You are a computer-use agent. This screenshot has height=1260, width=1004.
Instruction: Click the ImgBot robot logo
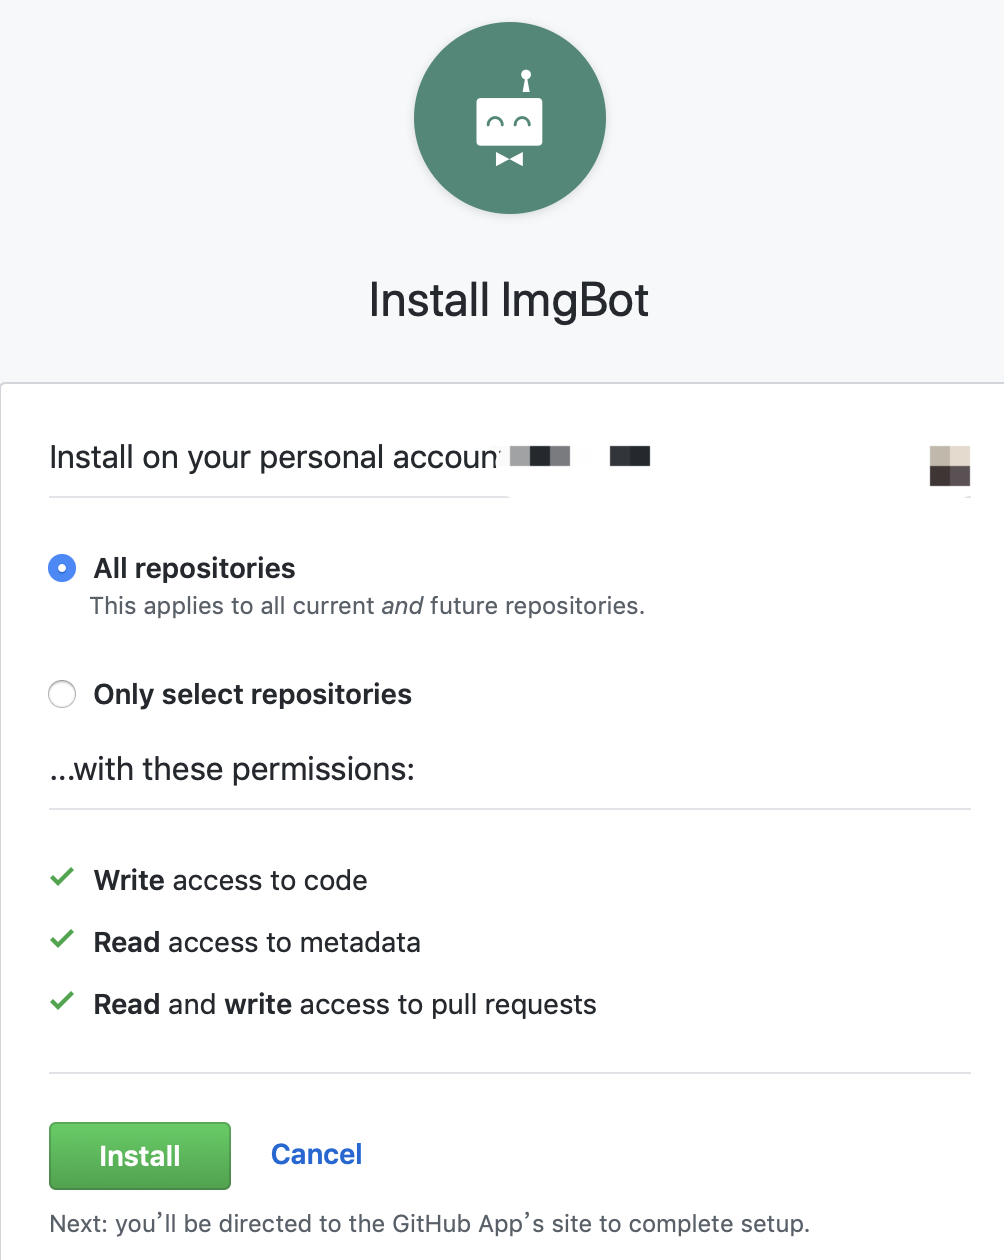point(510,118)
